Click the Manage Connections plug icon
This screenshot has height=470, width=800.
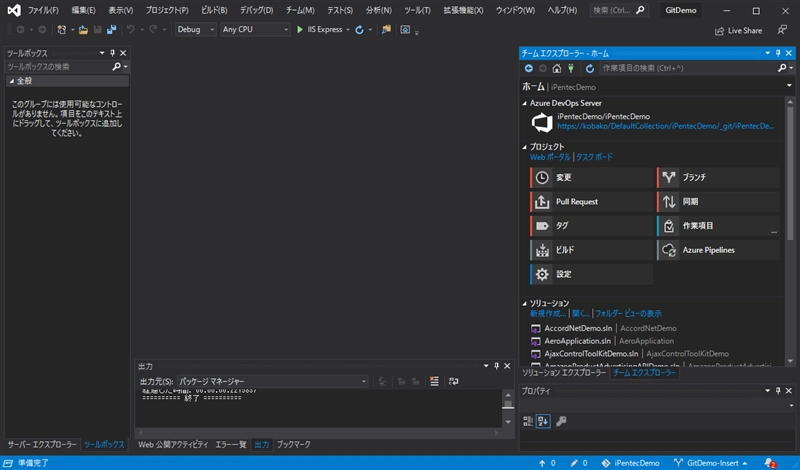point(571,68)
